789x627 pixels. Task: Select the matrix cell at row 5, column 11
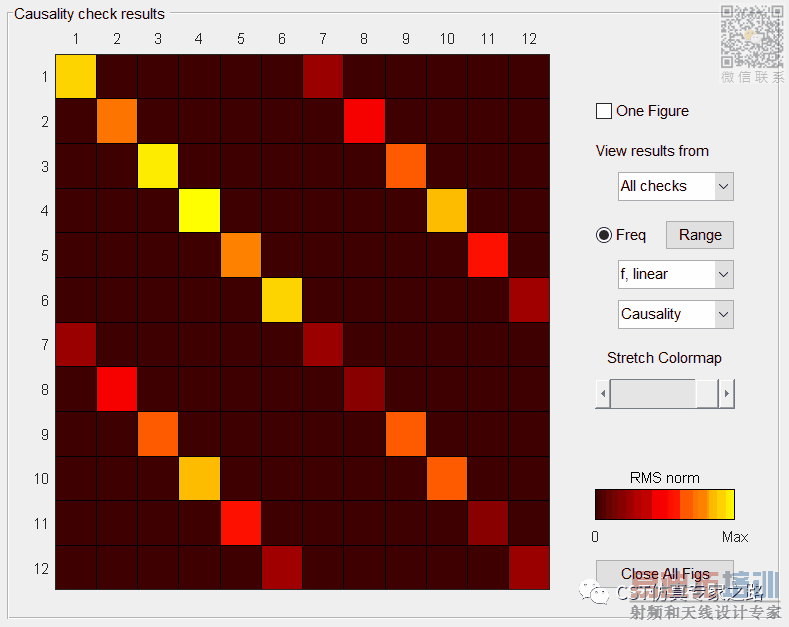(x=488, y=255)
